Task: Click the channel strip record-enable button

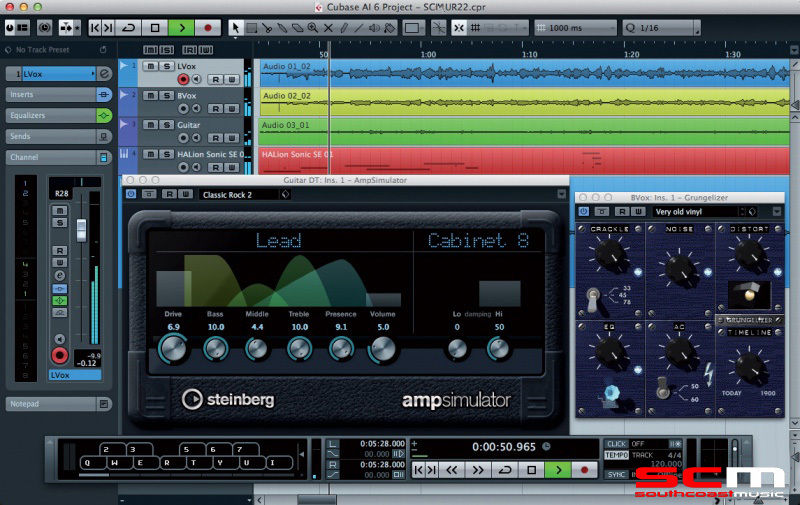Action: pyautogui.click(x=59, y=355)
